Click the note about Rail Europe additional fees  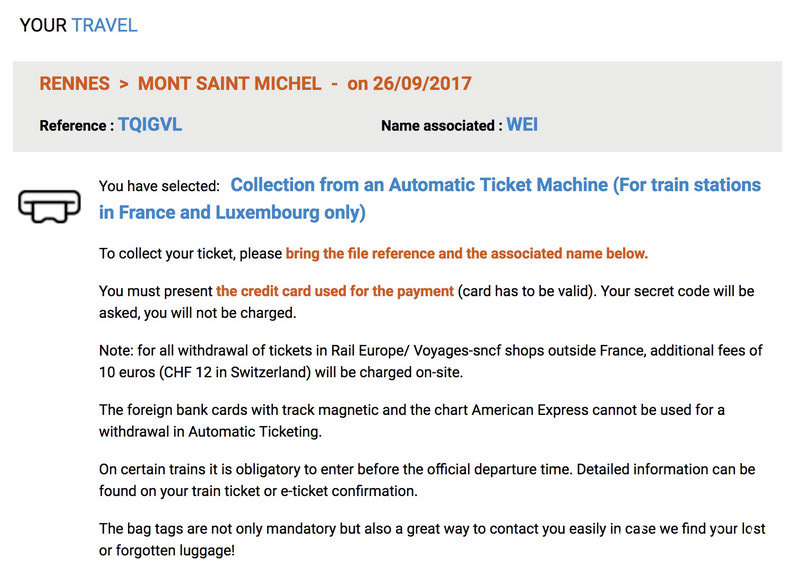[x=431, y=361]
